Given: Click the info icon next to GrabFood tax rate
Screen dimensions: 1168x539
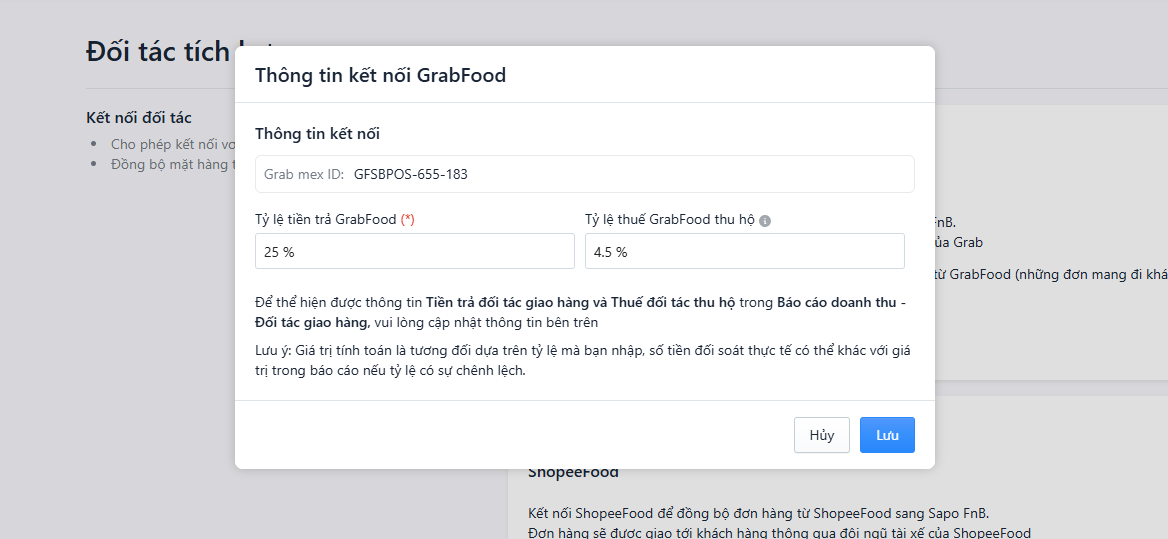Looking at the screenshot, I should click(x=765, y=221).
